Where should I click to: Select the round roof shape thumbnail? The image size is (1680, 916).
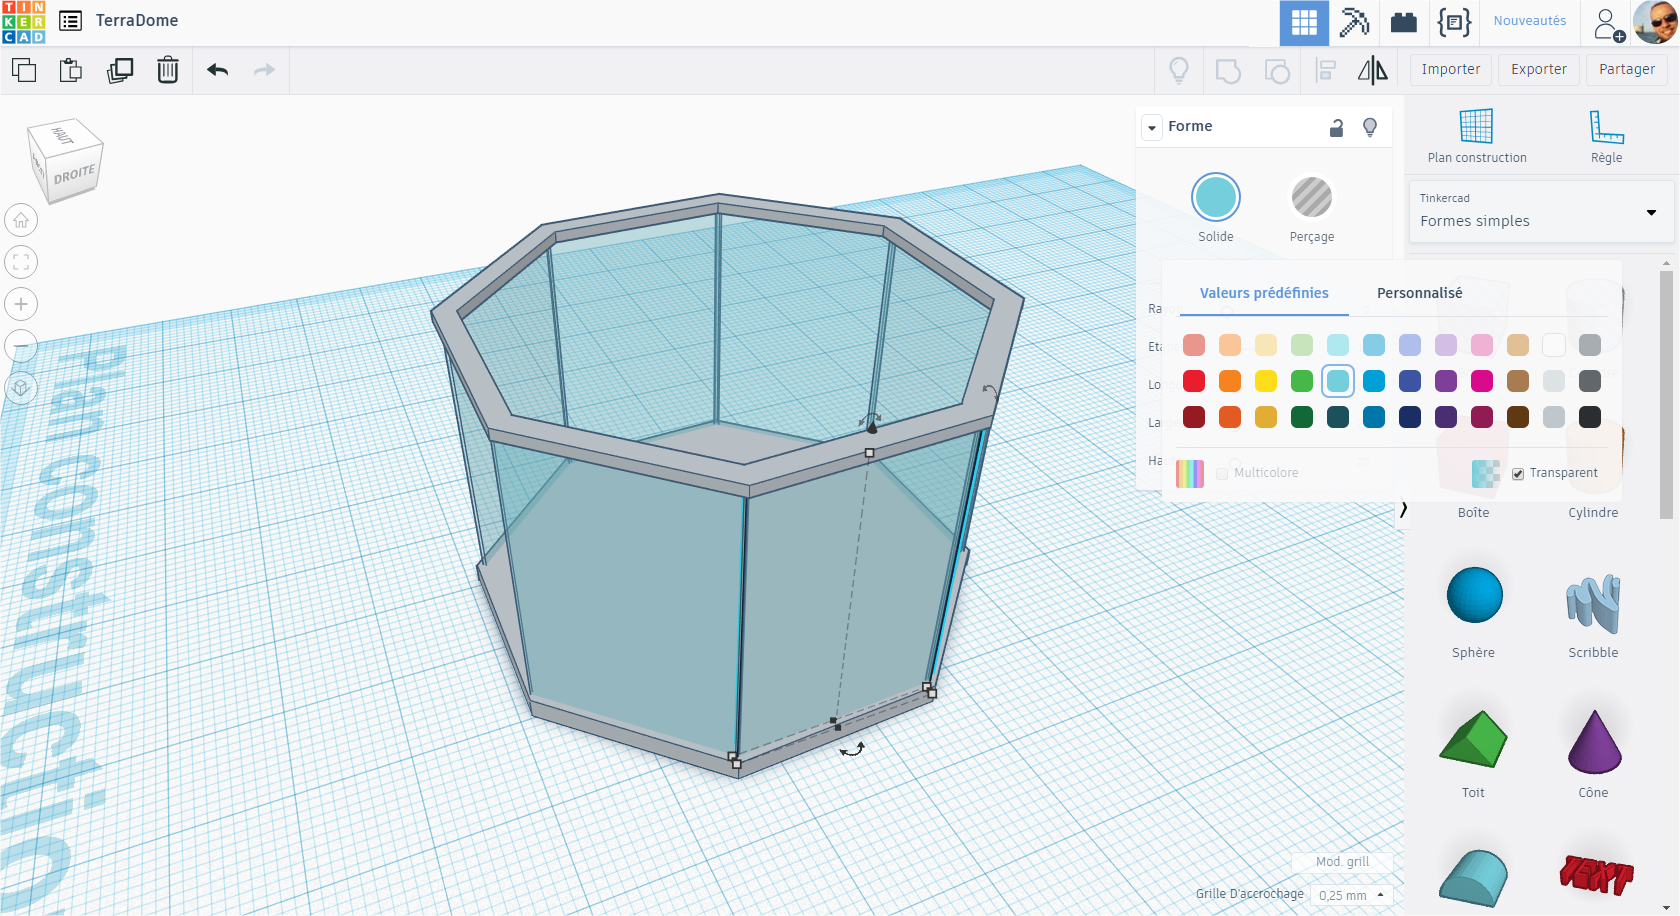1474,878
